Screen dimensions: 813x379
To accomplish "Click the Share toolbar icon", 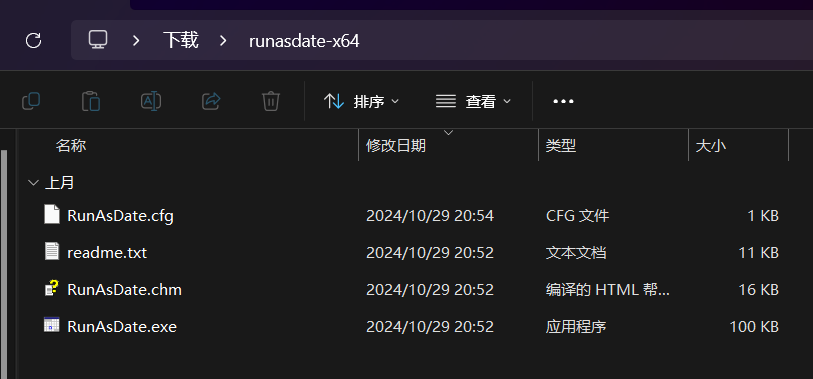I will point(211,101).
